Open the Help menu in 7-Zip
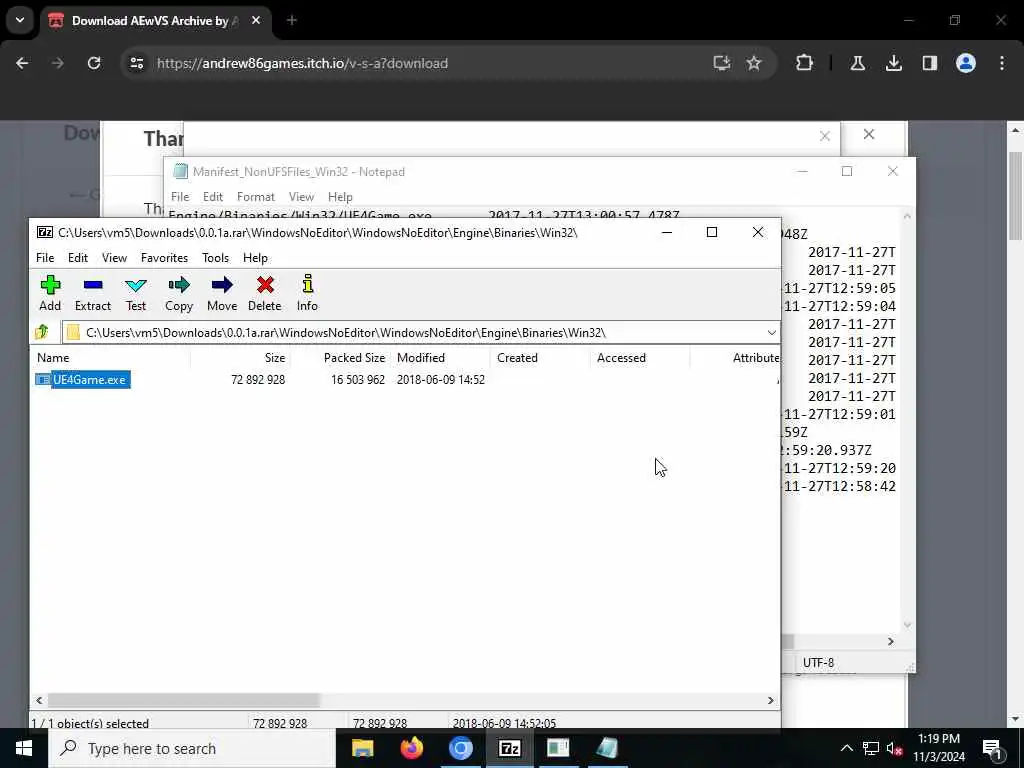 tap(255, 258)
